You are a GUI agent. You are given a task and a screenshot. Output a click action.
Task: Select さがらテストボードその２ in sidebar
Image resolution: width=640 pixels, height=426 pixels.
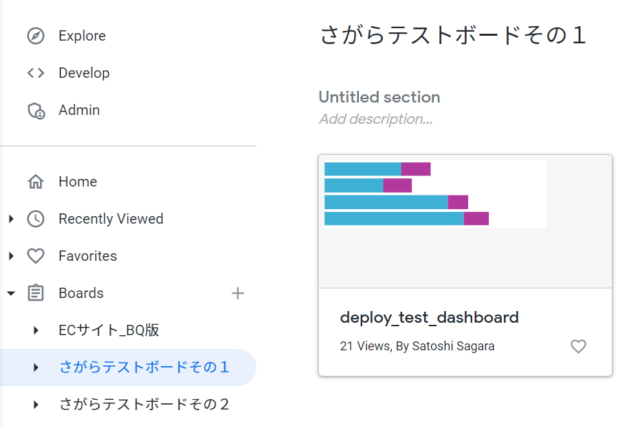coord(144,404)
